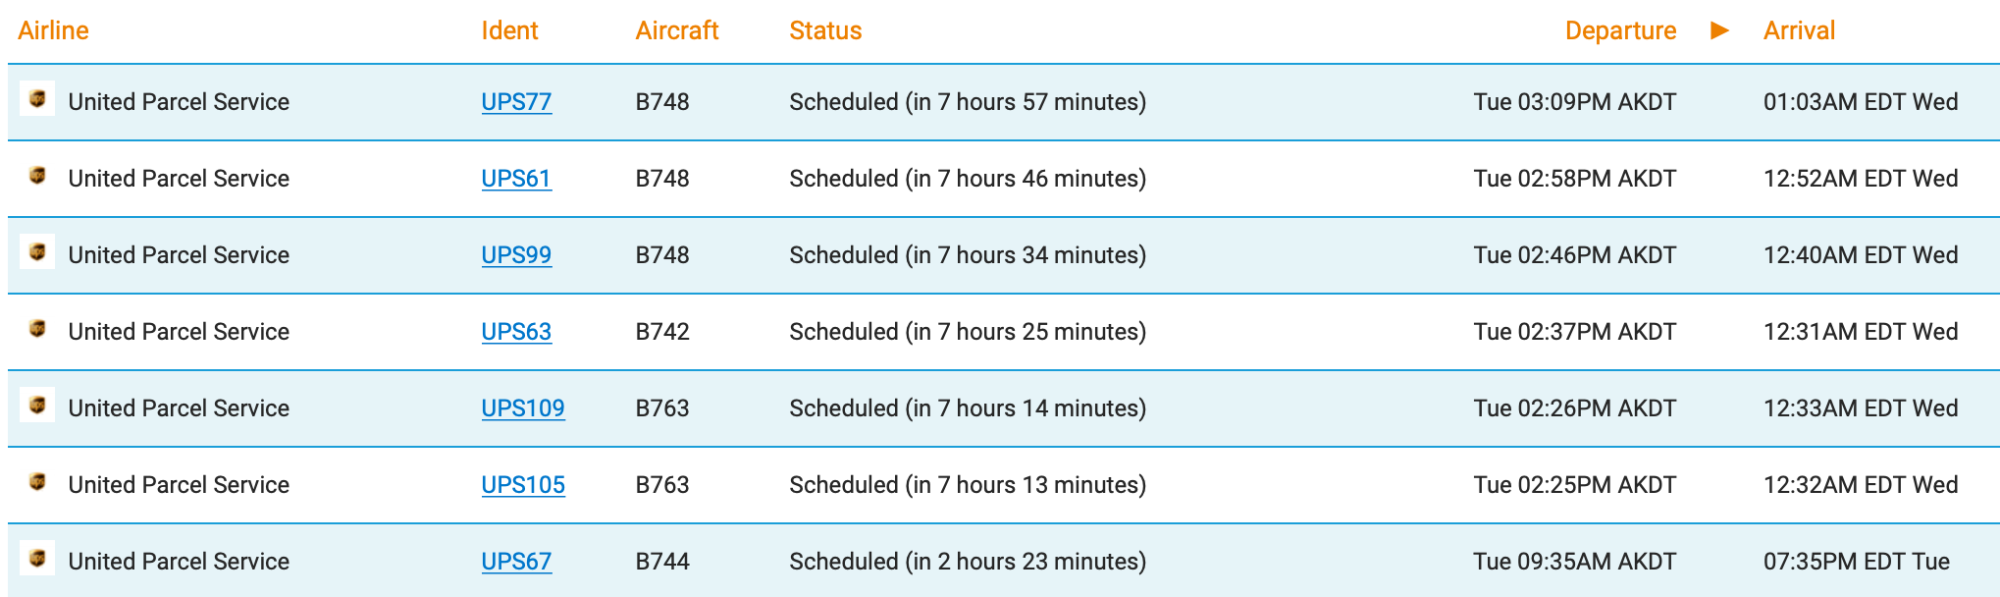Sort the table by Airline column
This screenshot has width=2000, height=597.
click(53, 31)
